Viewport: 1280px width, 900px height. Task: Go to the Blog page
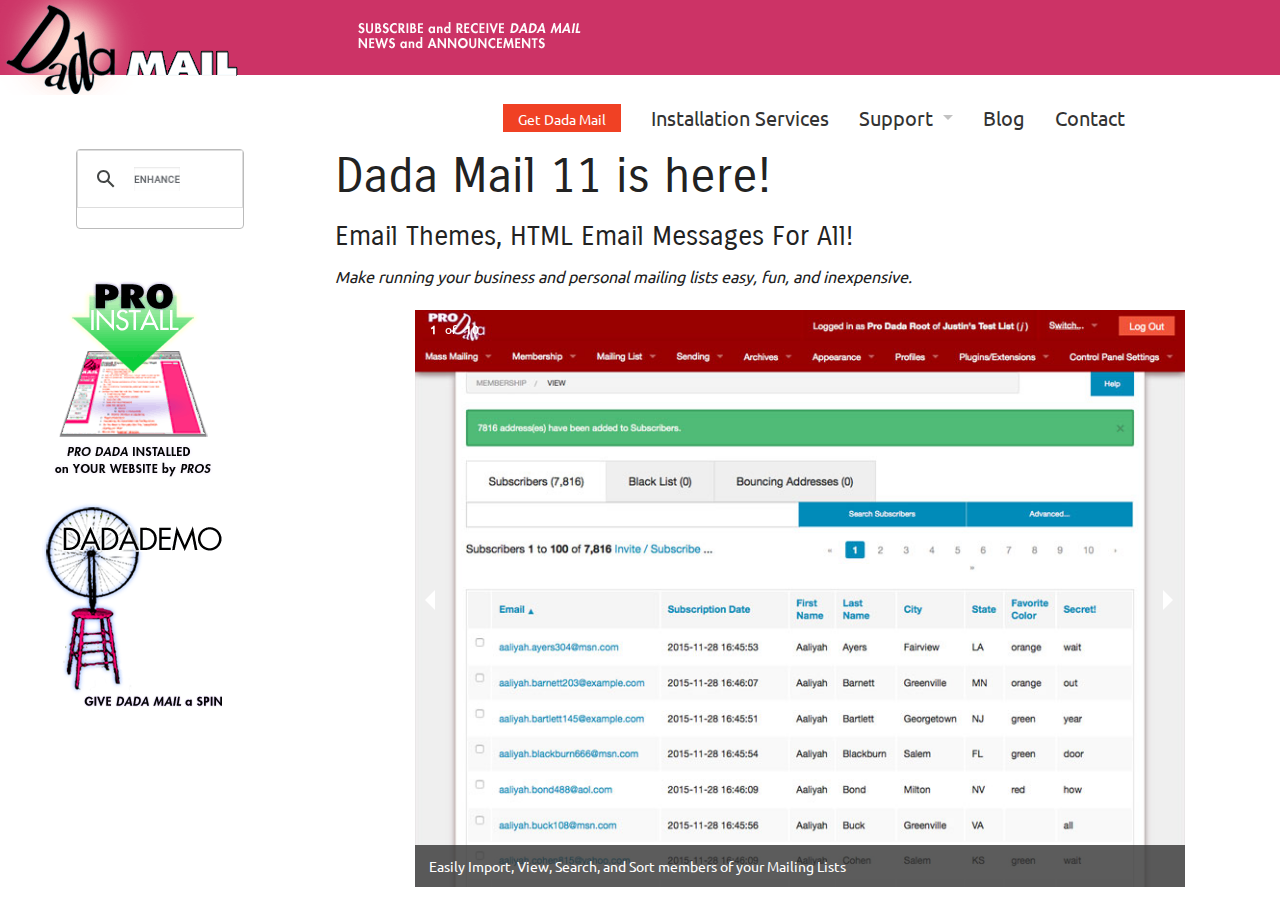pyautogui.click(x=1003, y=119)
